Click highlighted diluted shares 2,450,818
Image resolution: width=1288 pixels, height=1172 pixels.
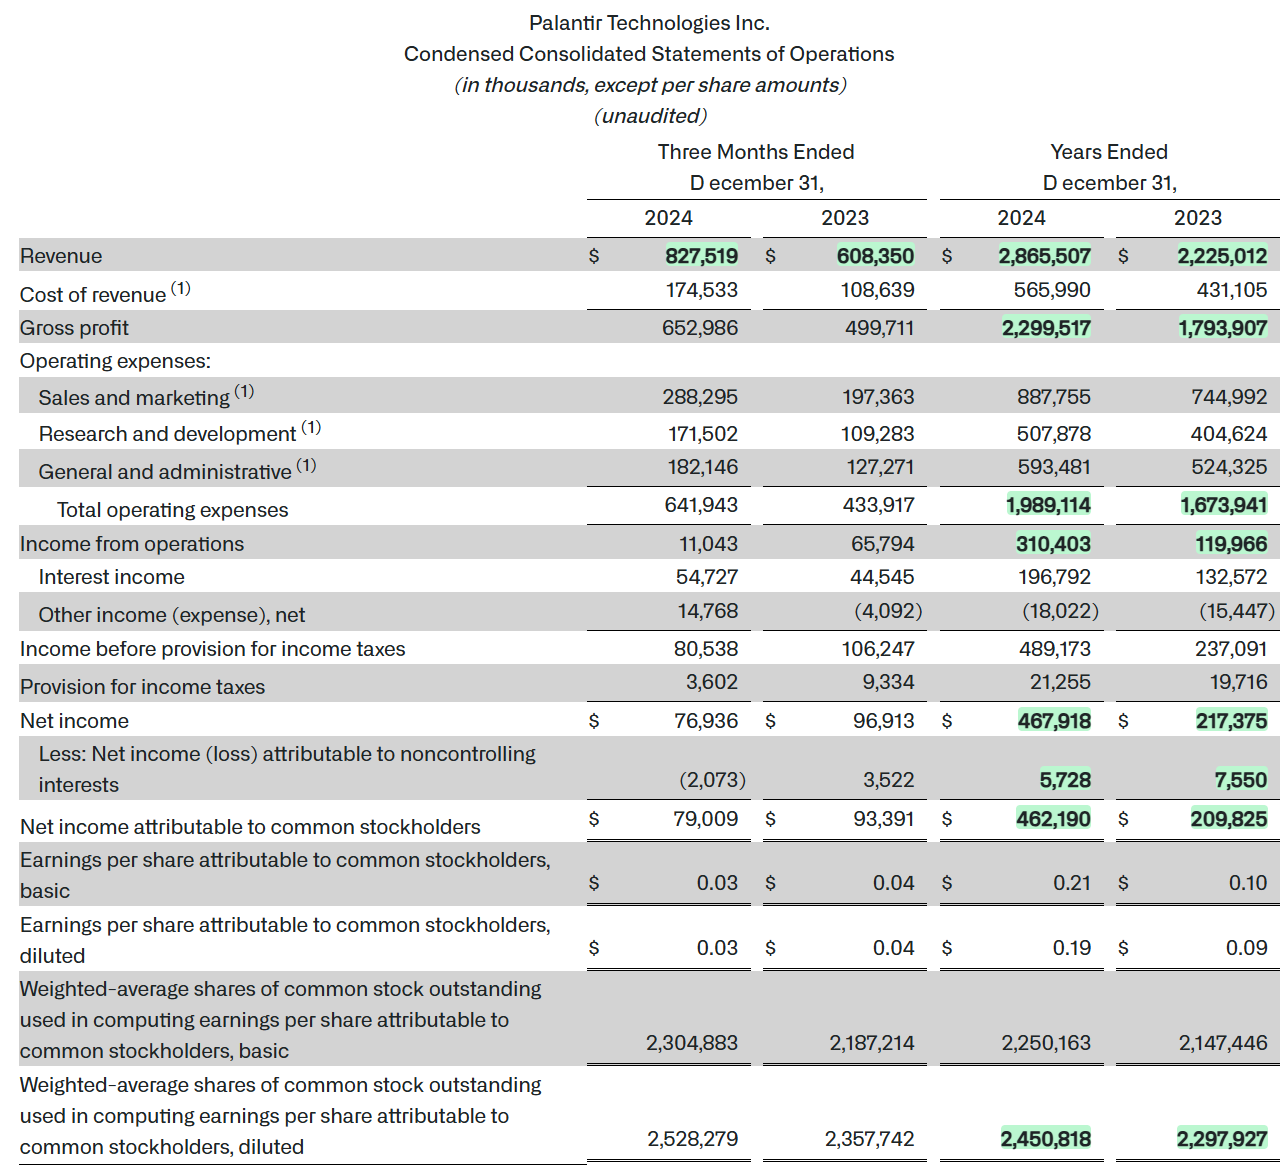[x=1046, y=1139]
